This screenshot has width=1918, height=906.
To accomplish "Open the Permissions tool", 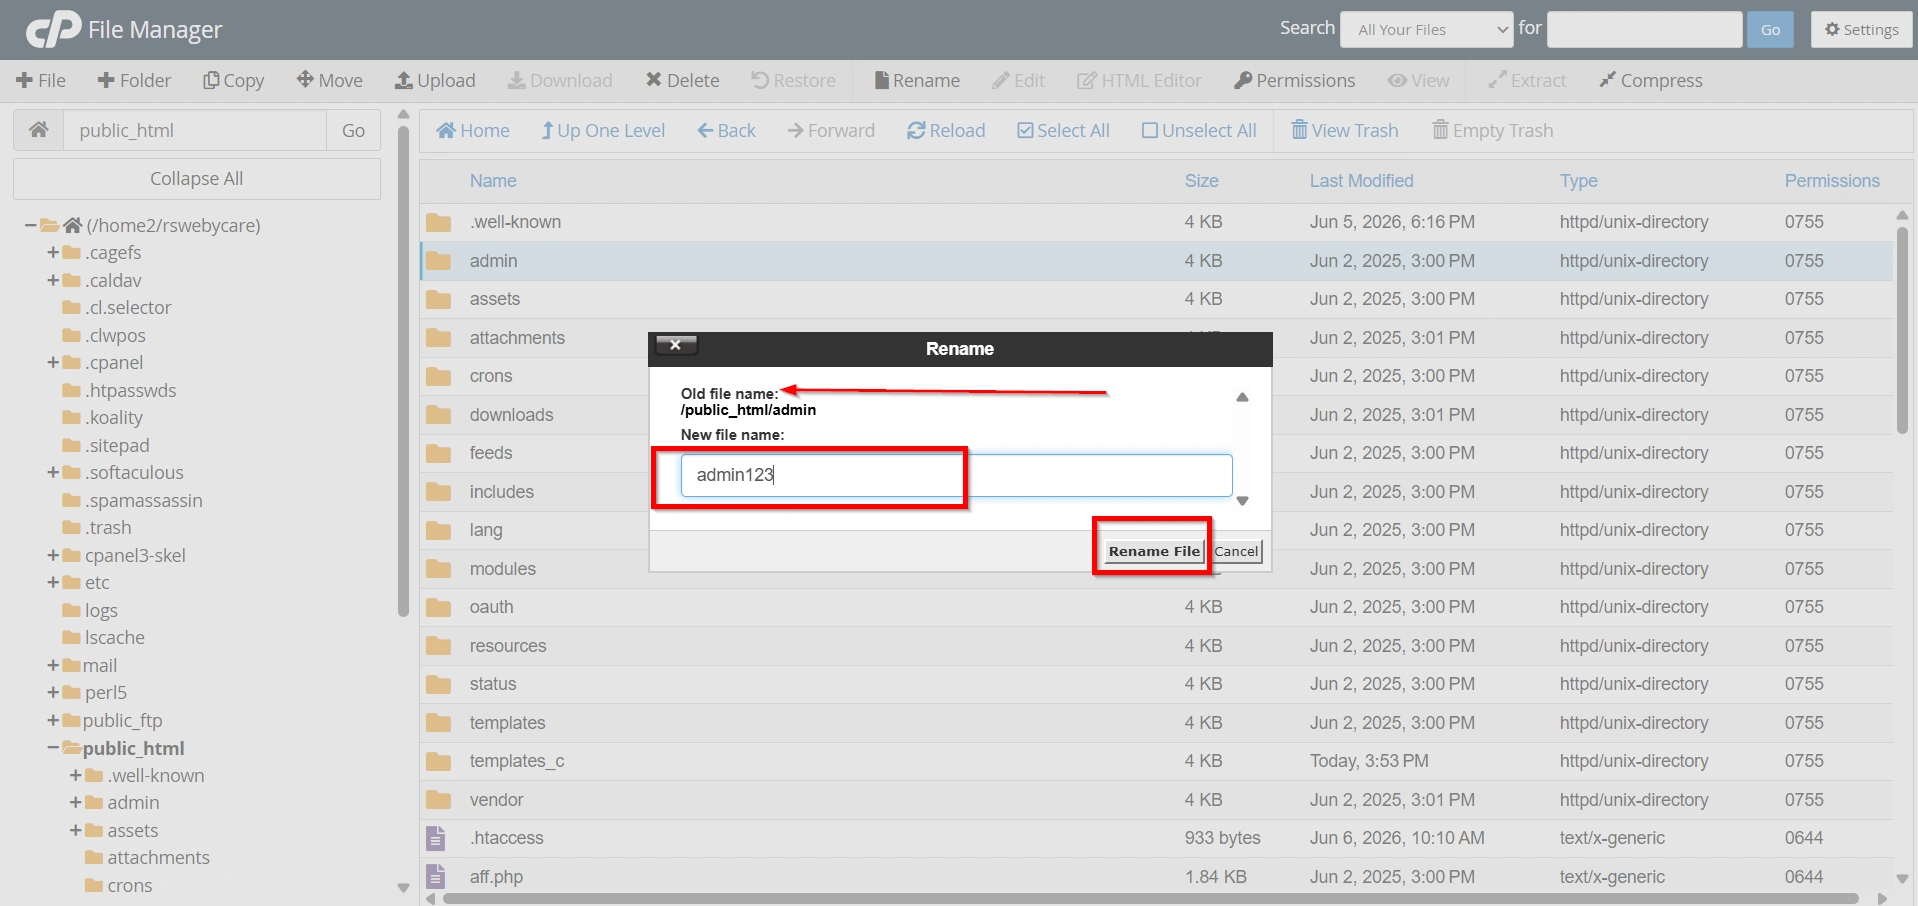I will coord(1295,80).
